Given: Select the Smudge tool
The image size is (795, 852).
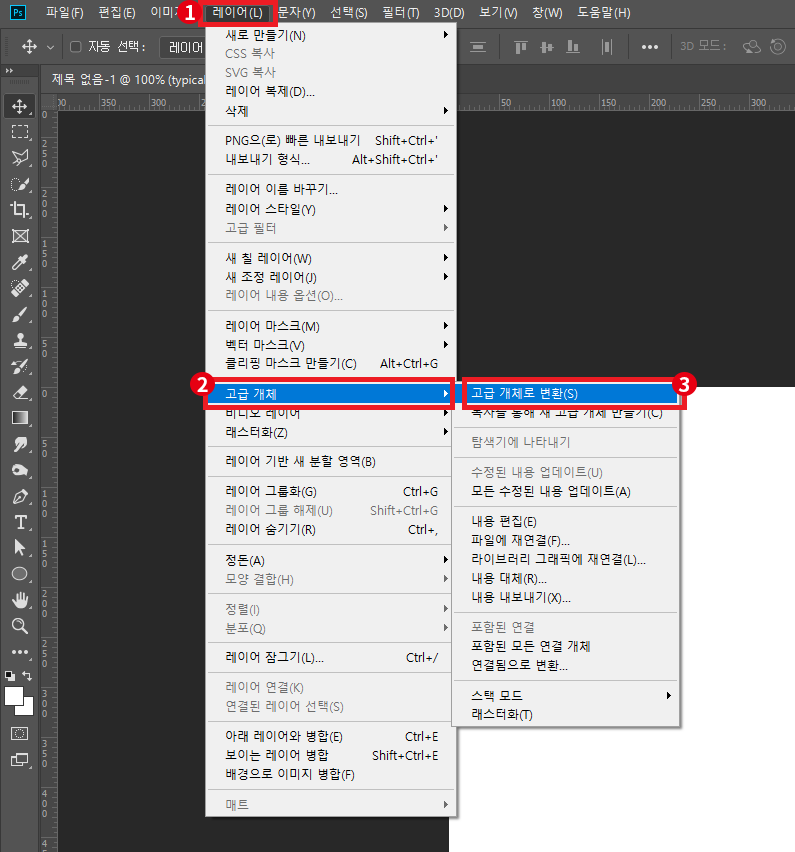Looking at the screenshot, I should click(x=20, y=444).
